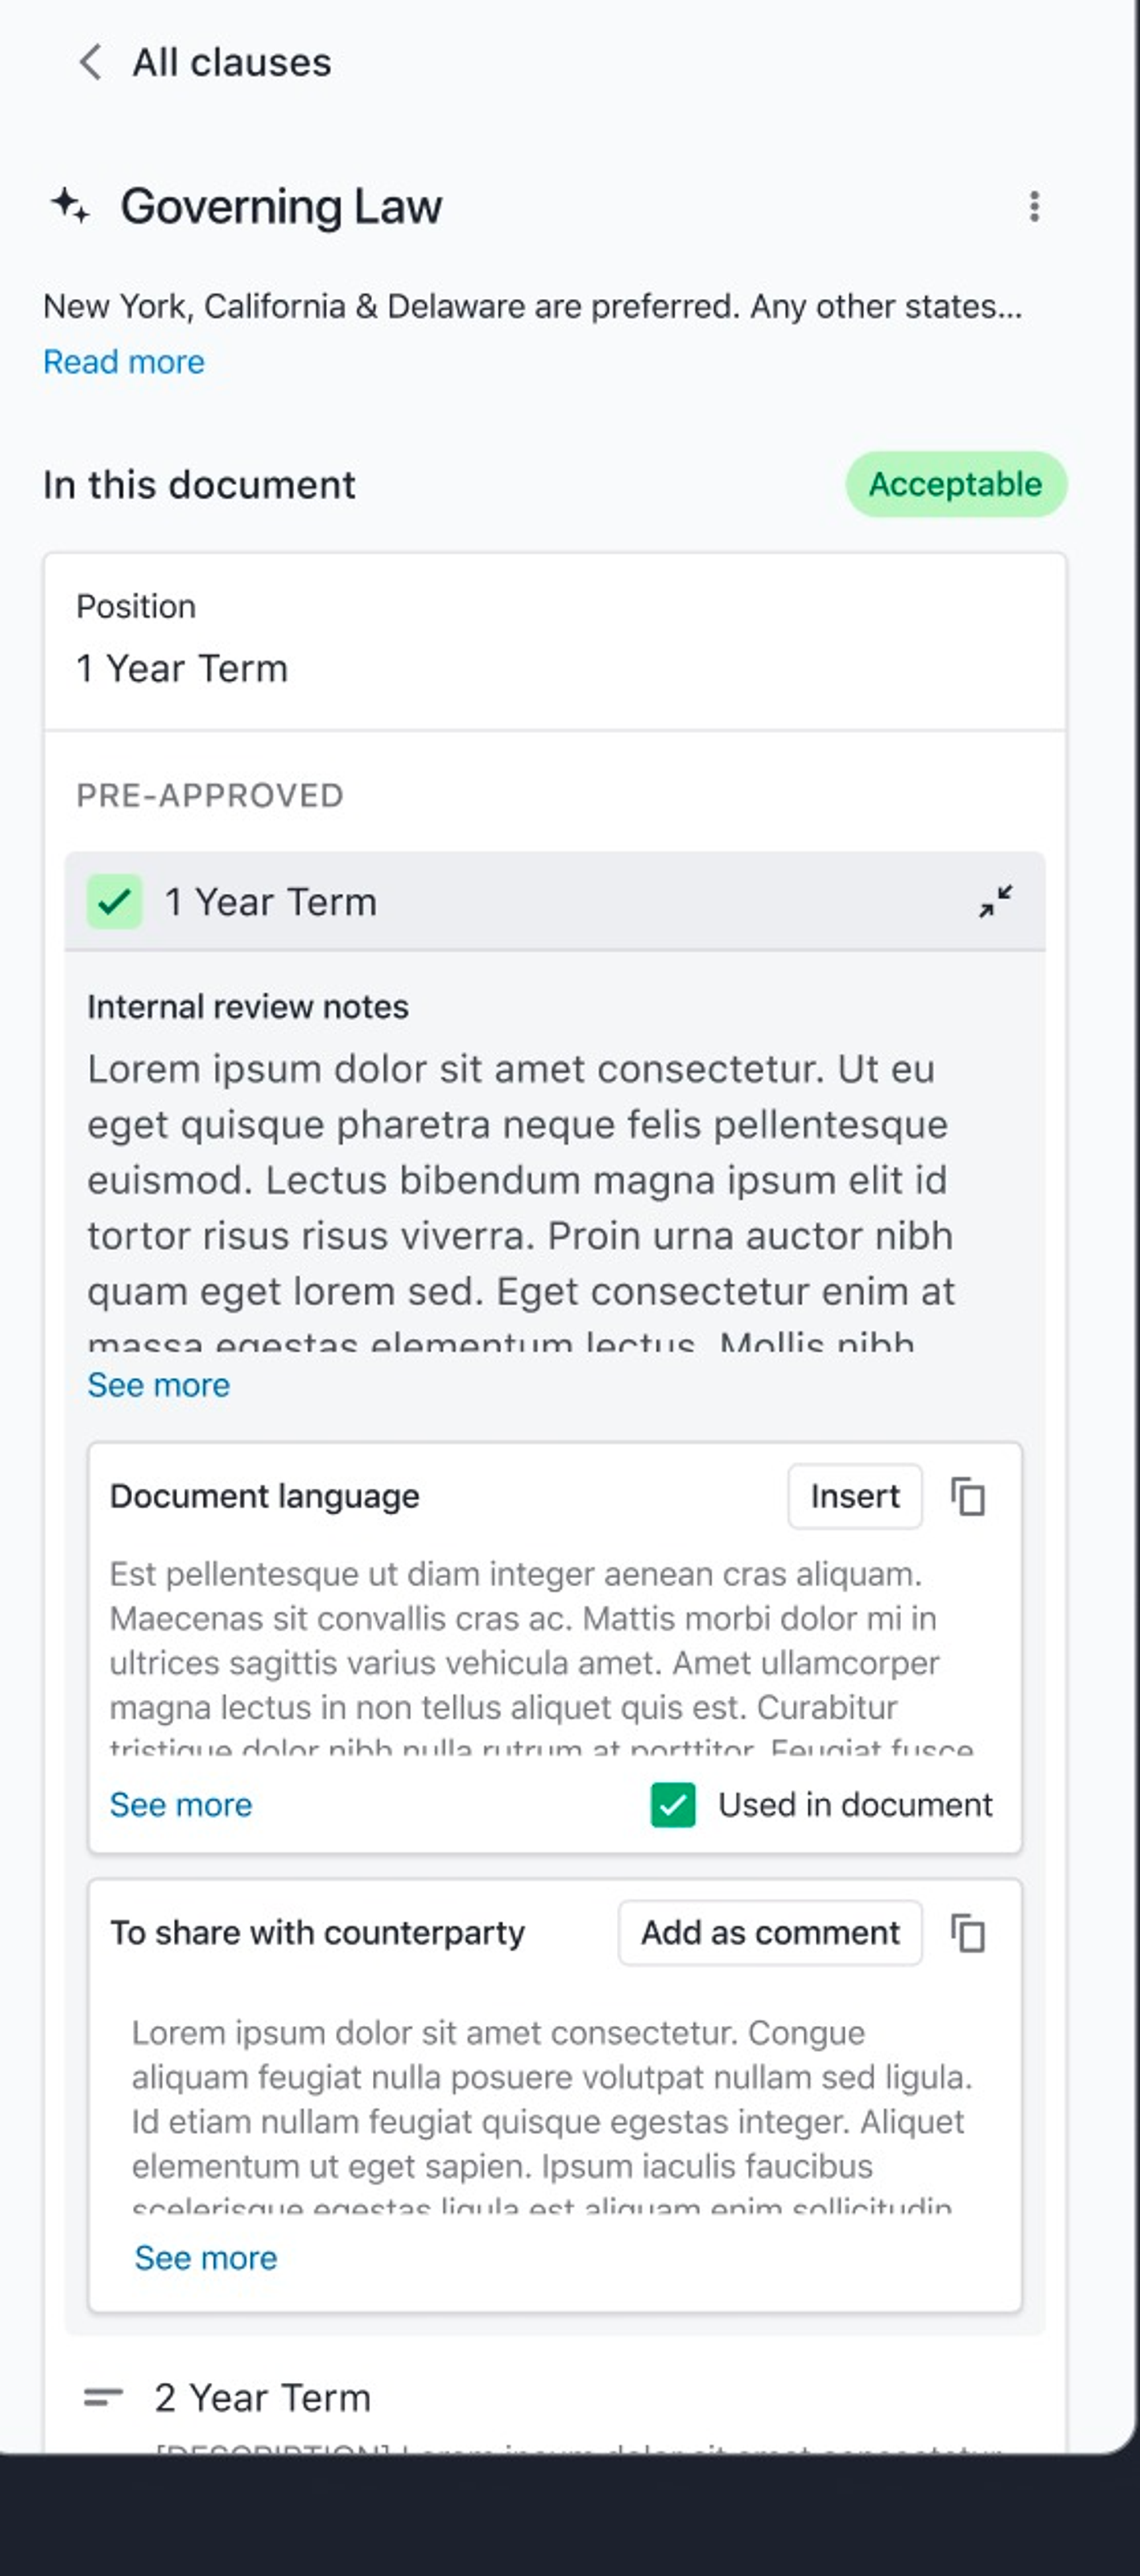Copy the counterparty share text

(968, 1933)
